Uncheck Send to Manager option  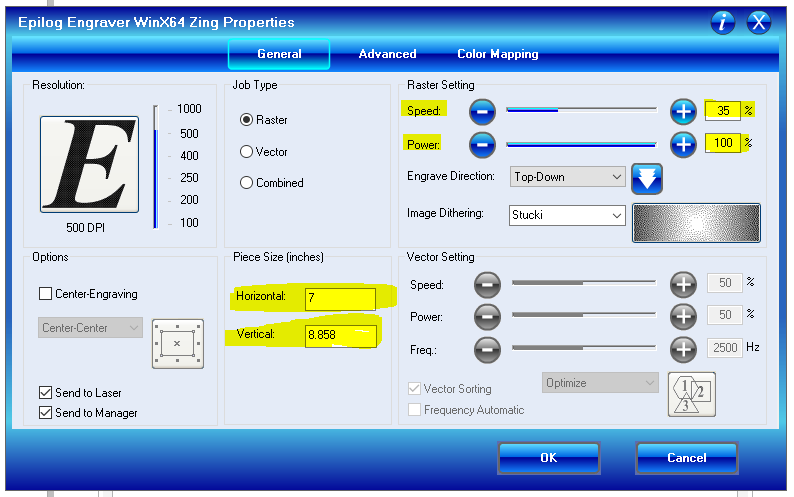coord(46,413)
